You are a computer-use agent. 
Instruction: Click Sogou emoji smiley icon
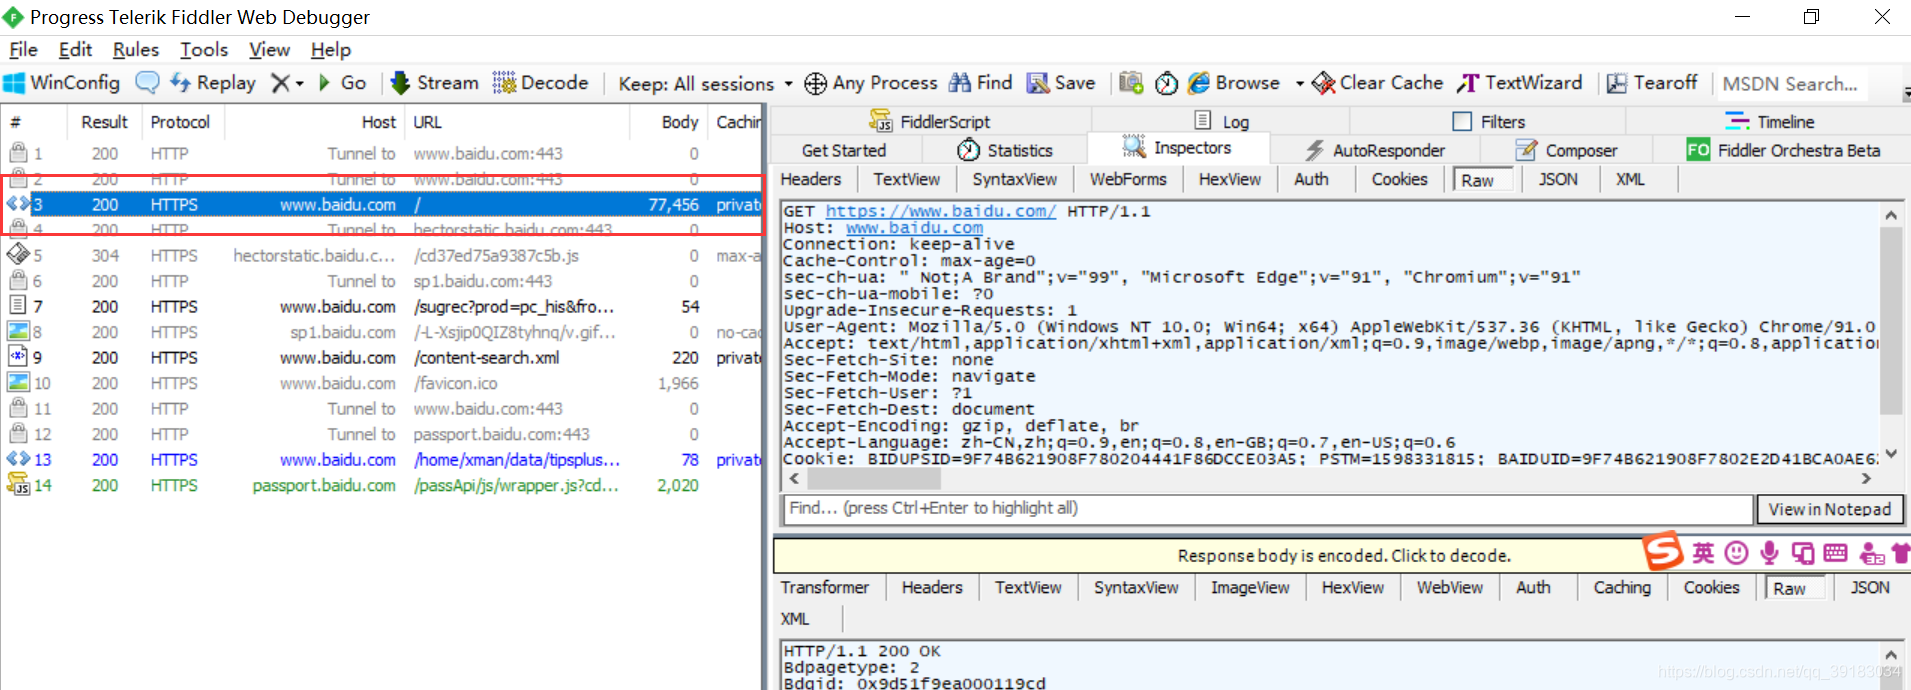pyautogui.click(x=1737, y=552)
